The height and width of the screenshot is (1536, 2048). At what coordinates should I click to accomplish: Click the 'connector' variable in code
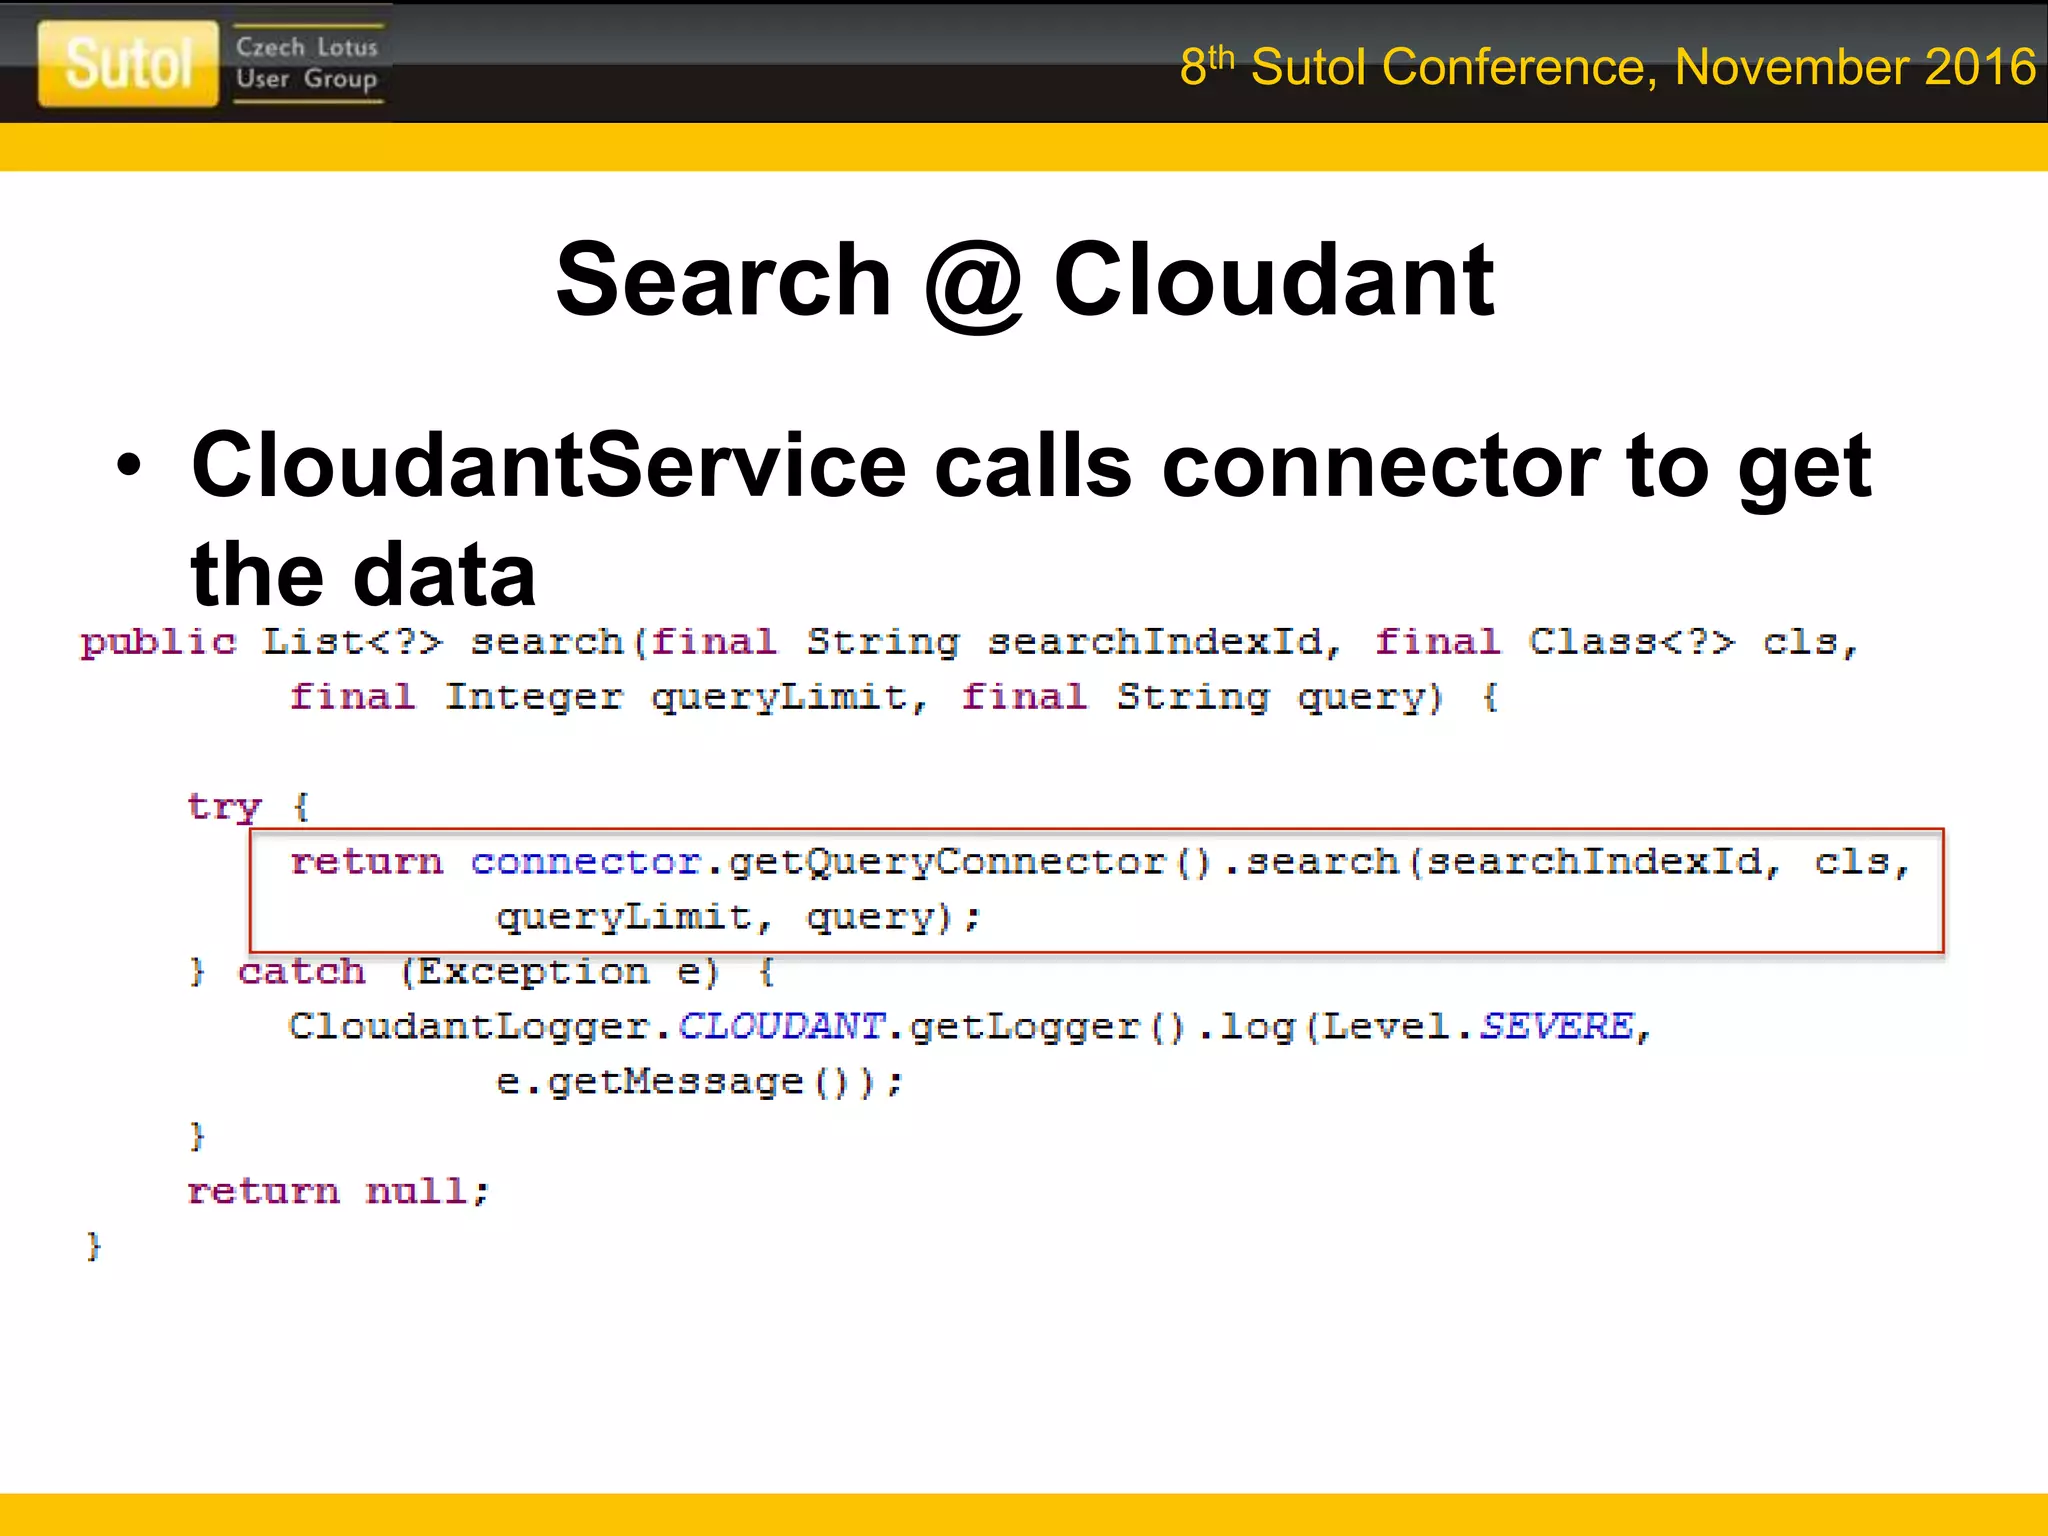pos(586,861)
